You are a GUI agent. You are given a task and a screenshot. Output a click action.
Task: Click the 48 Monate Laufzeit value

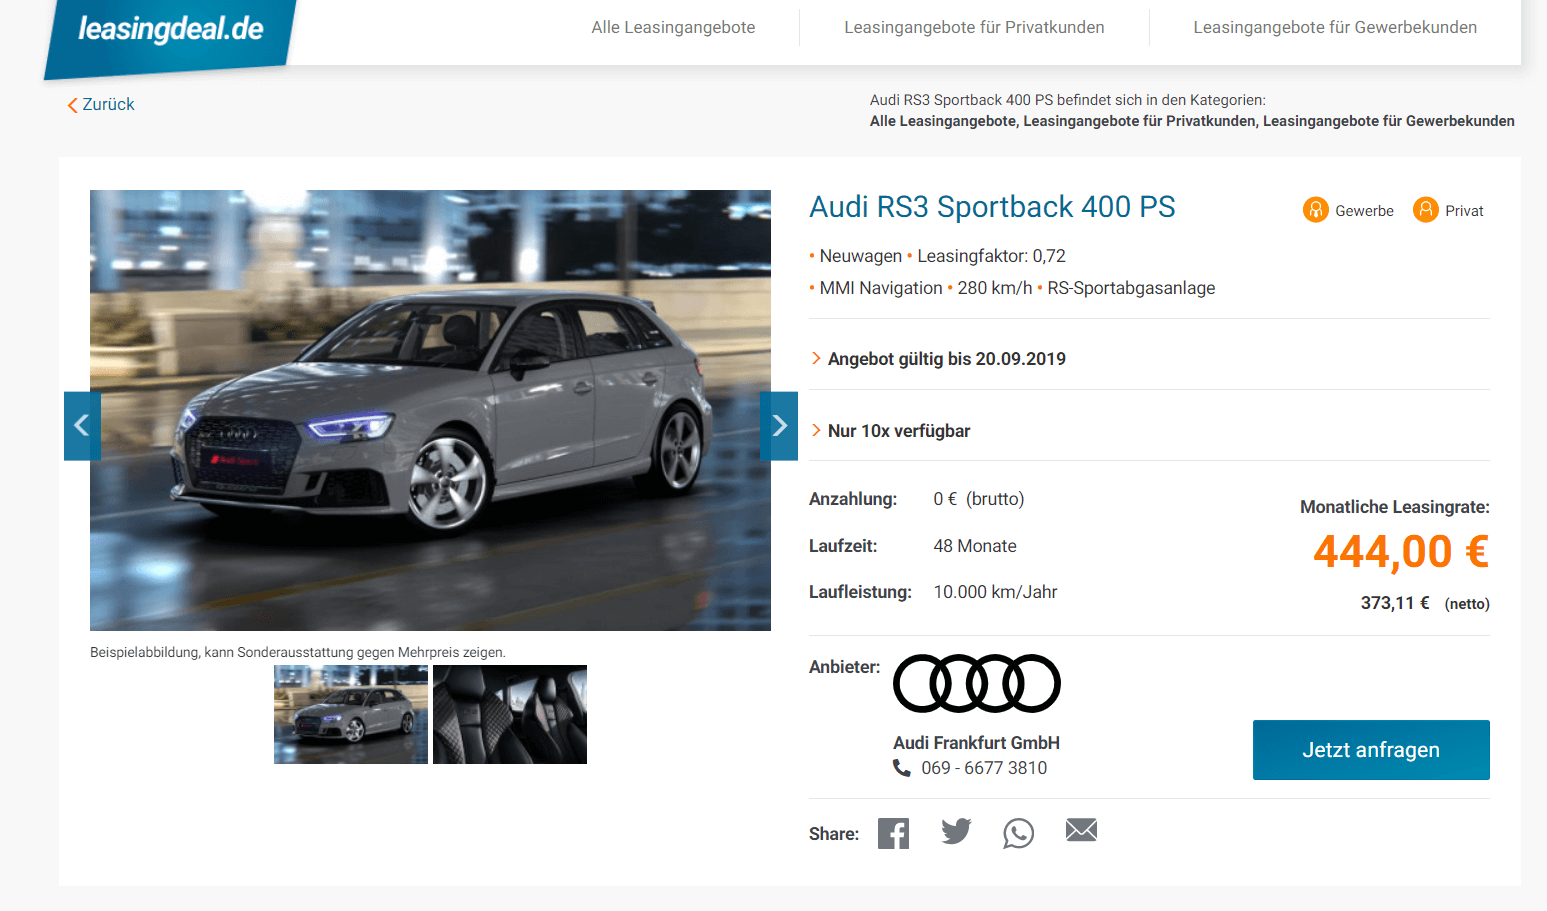point(975,546)
